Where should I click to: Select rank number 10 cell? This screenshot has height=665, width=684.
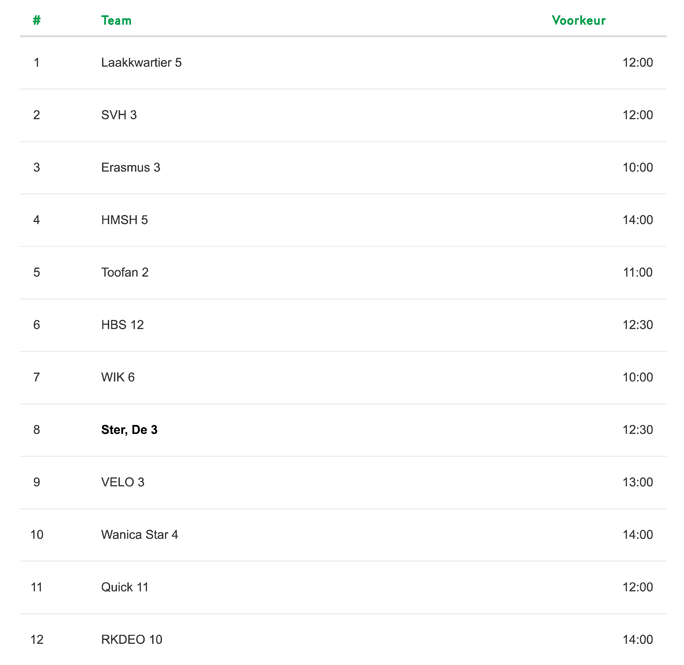click(37, 535)
